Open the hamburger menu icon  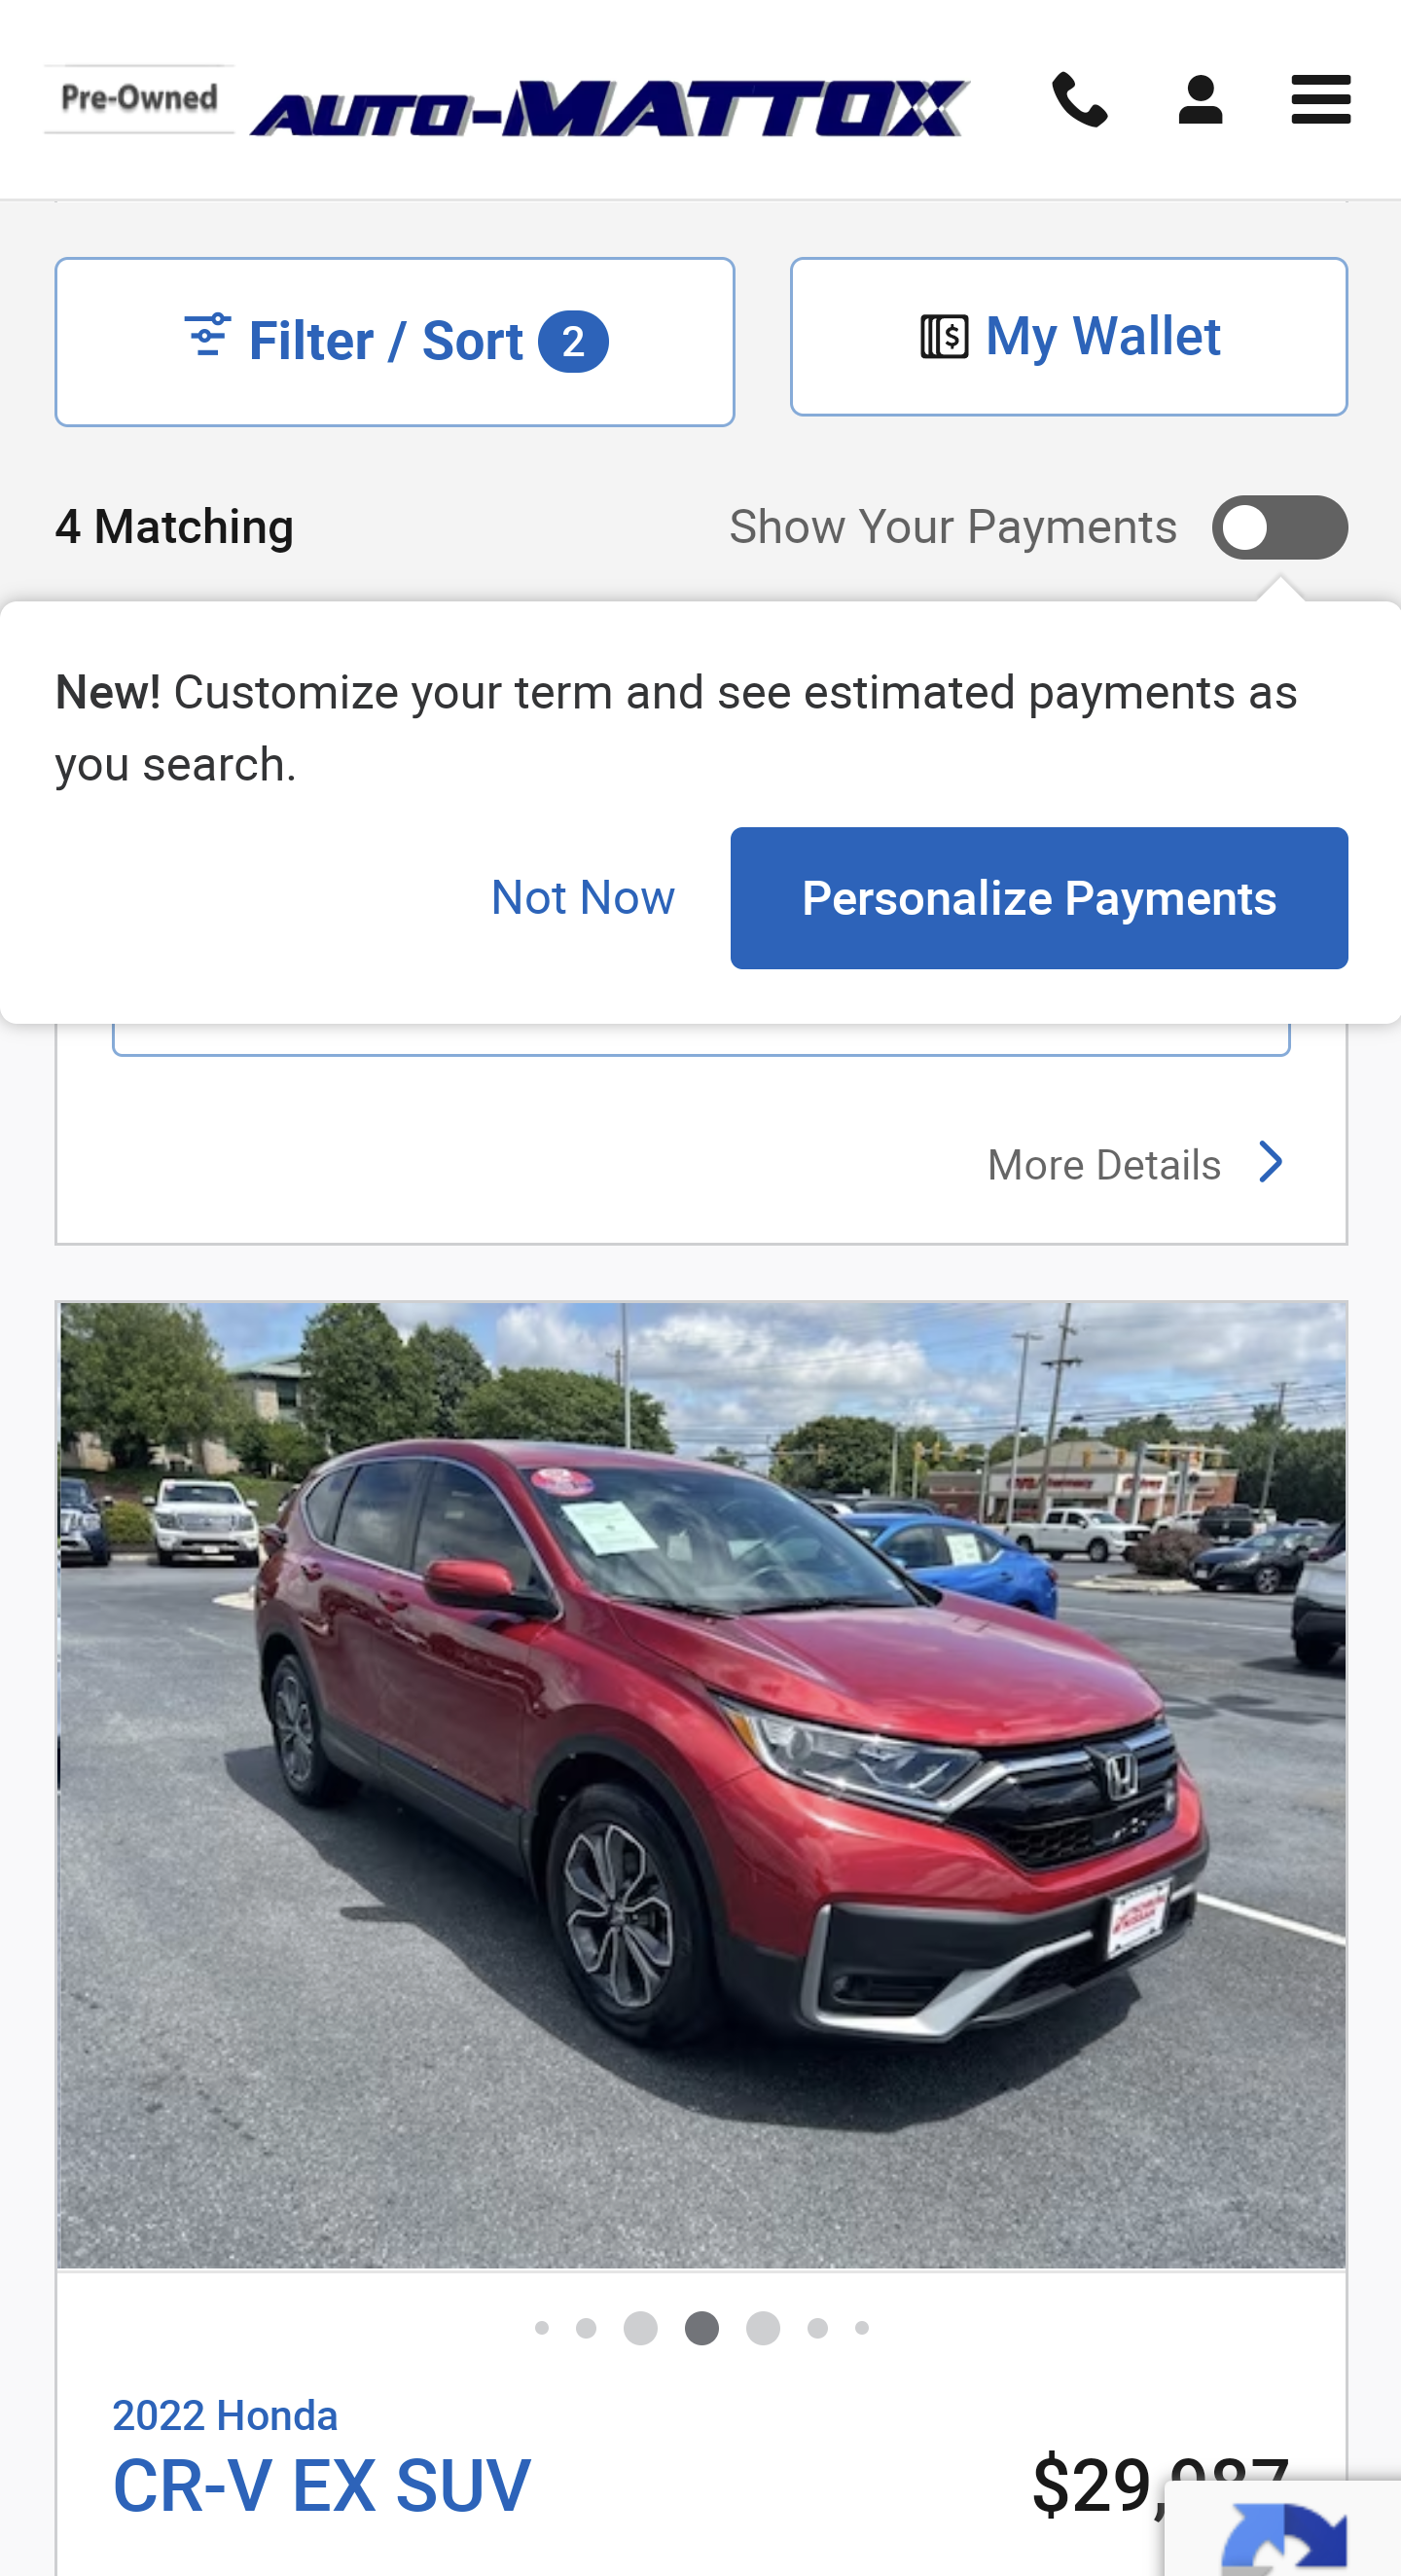pyautogui.click(x=1321, y=100)
